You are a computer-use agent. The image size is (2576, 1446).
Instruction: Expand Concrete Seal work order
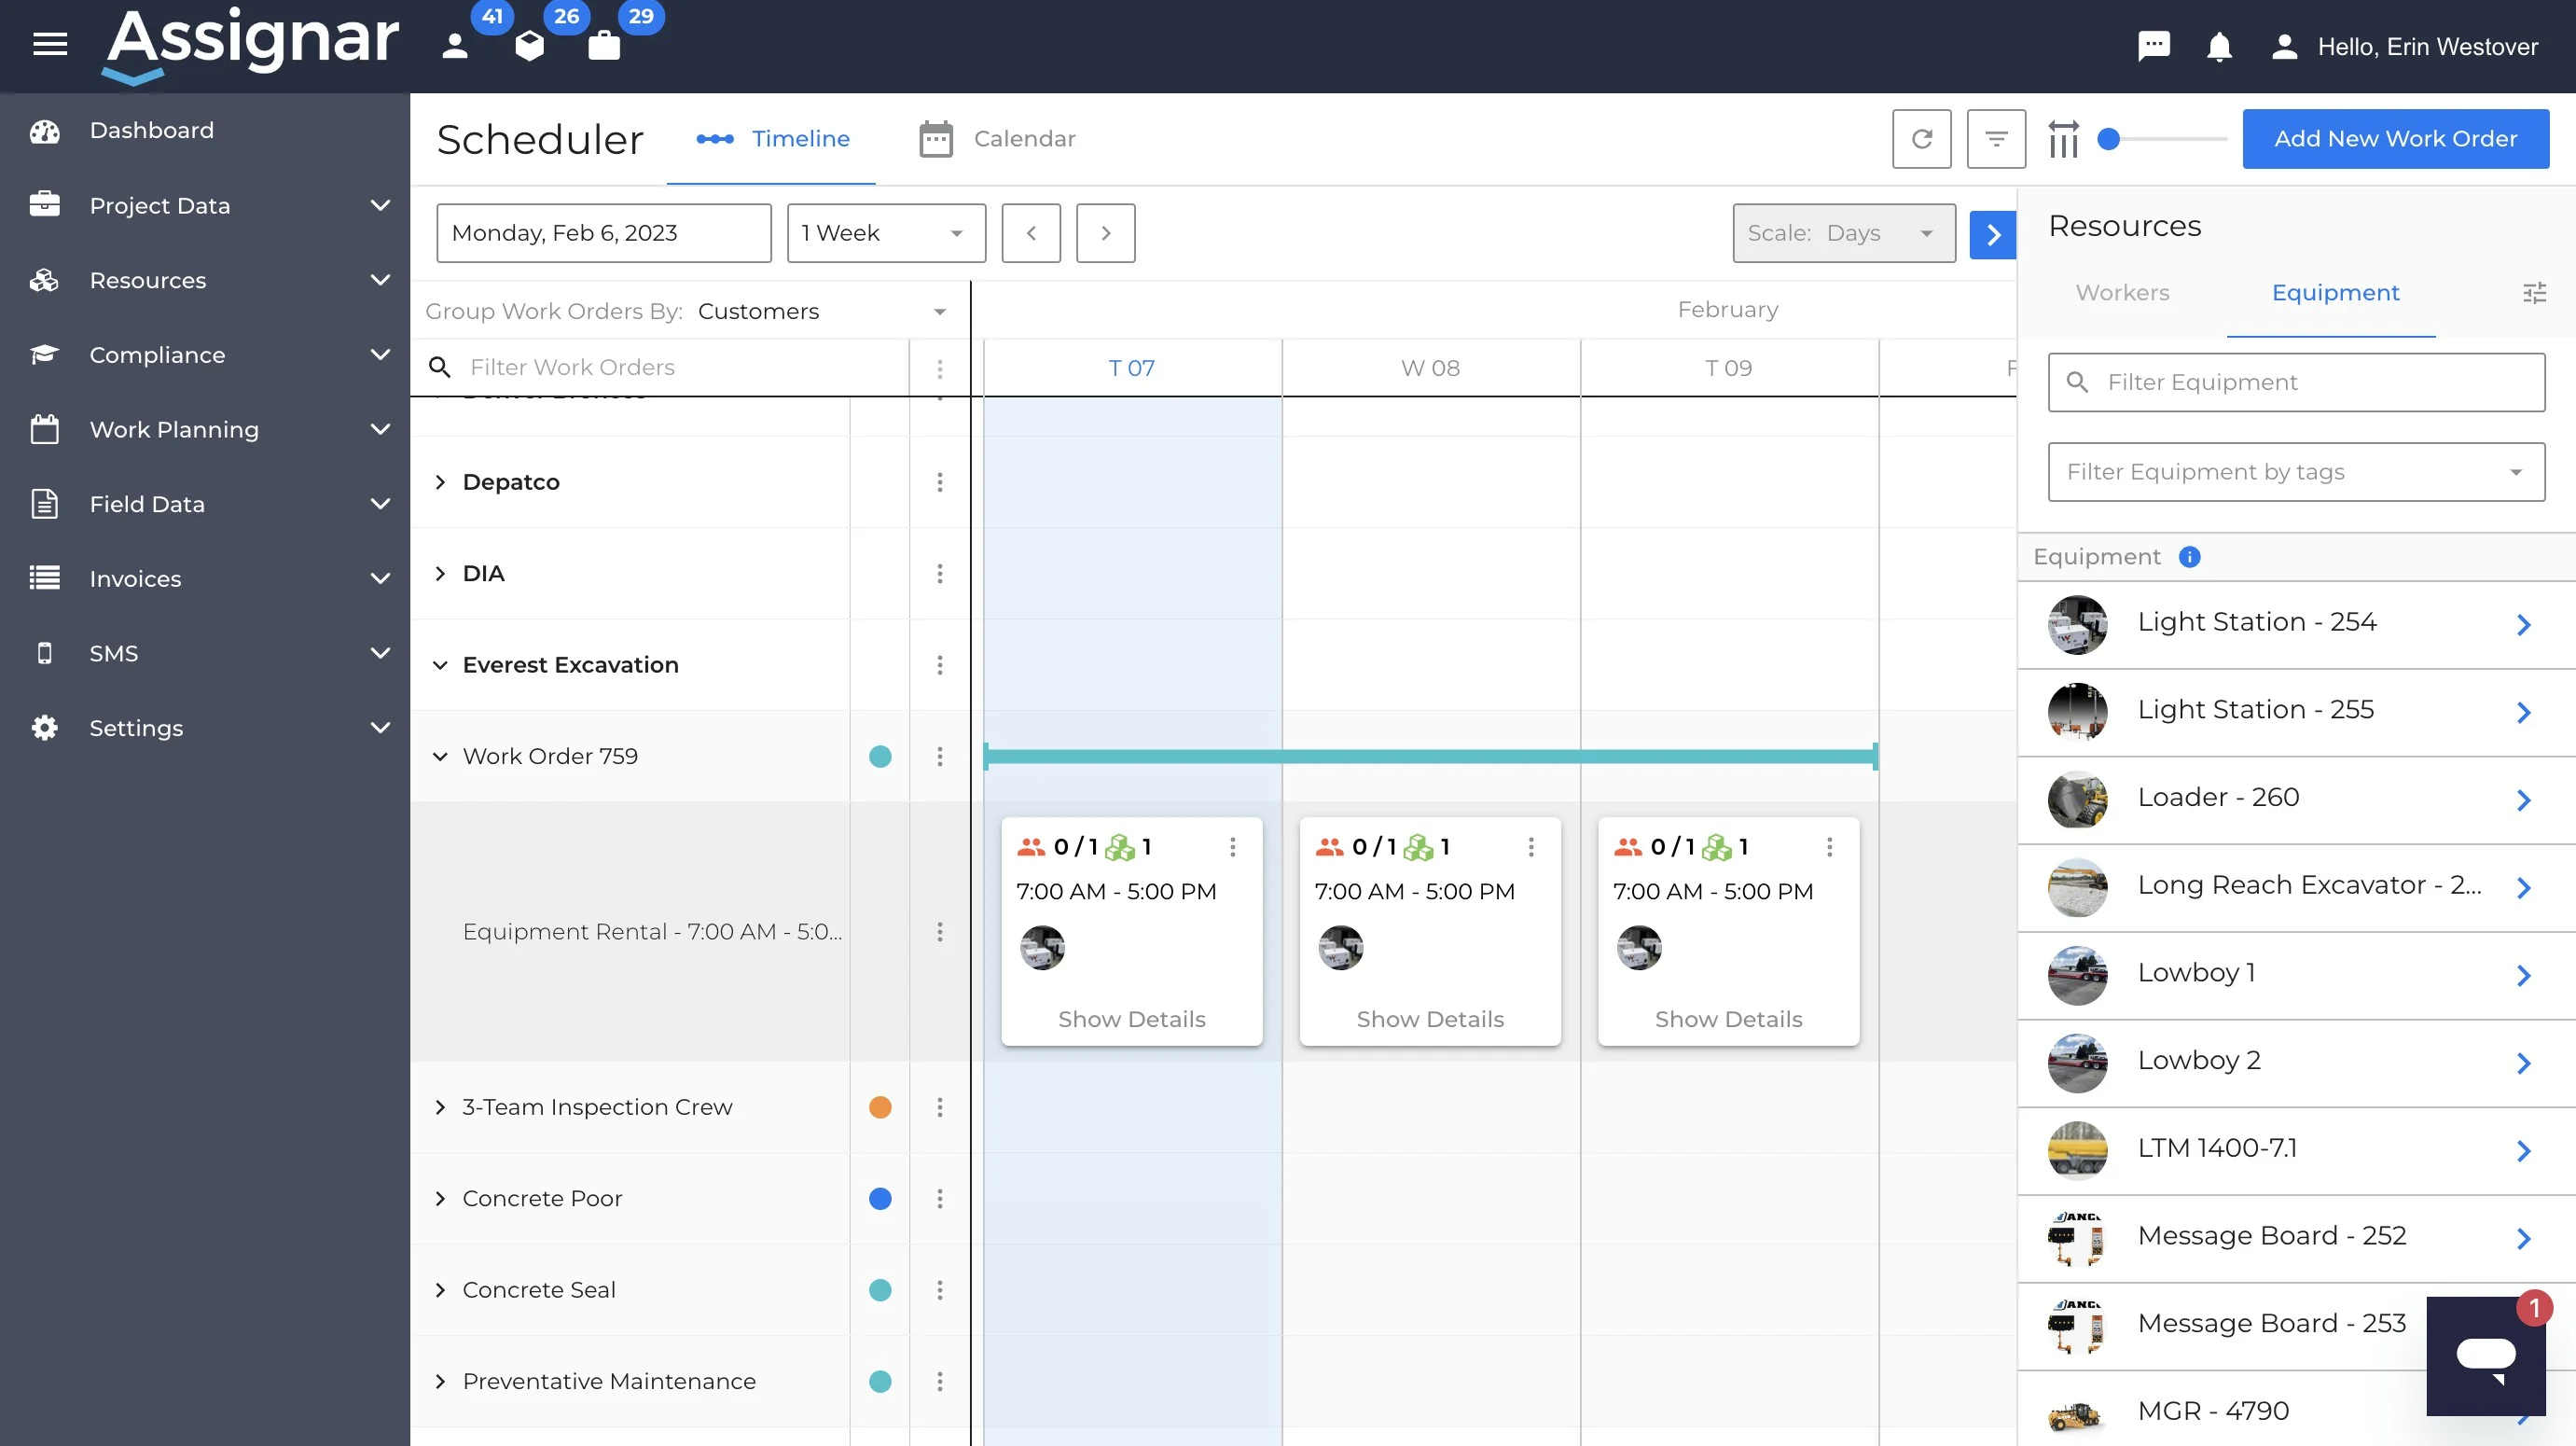tap(440, 1290)
